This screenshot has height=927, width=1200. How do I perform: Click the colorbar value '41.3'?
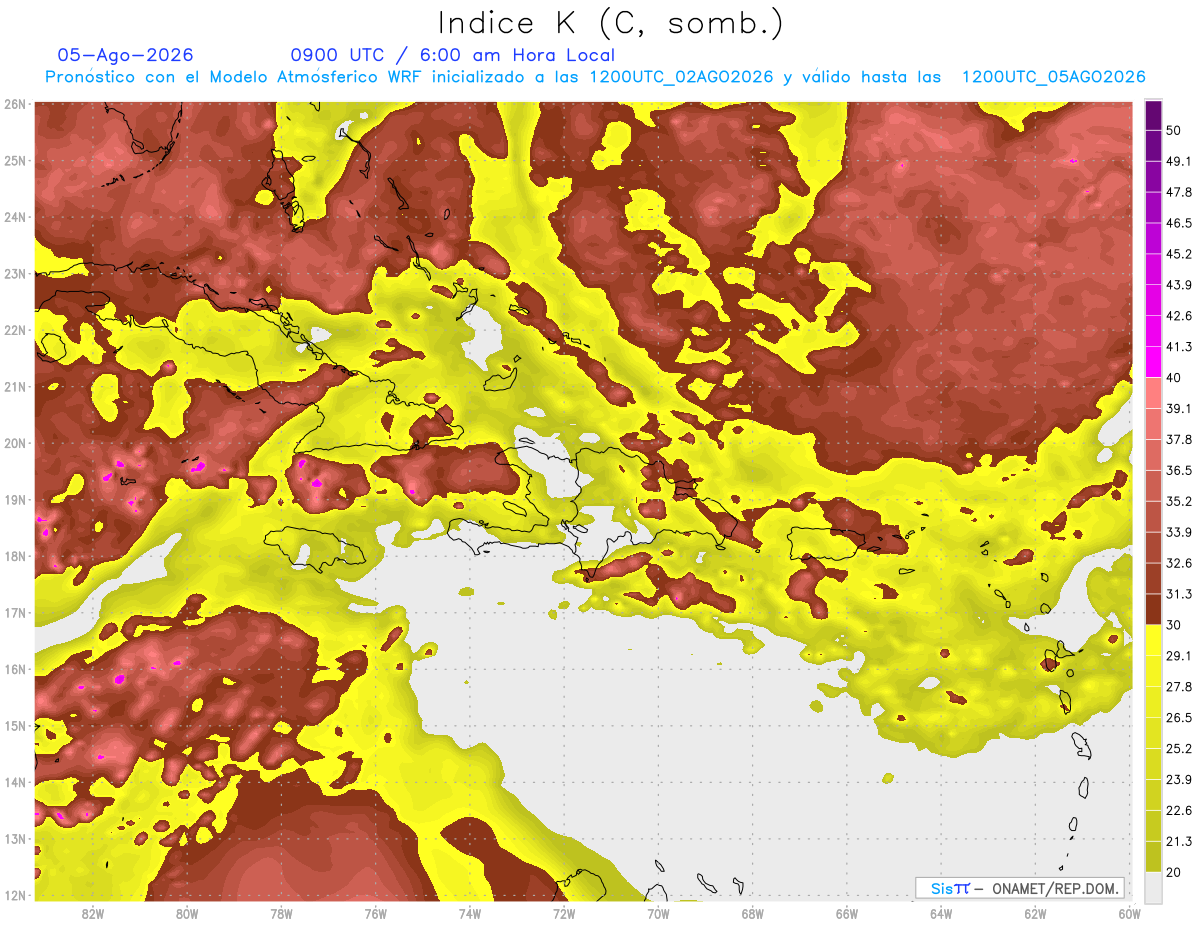point(1179,347)
